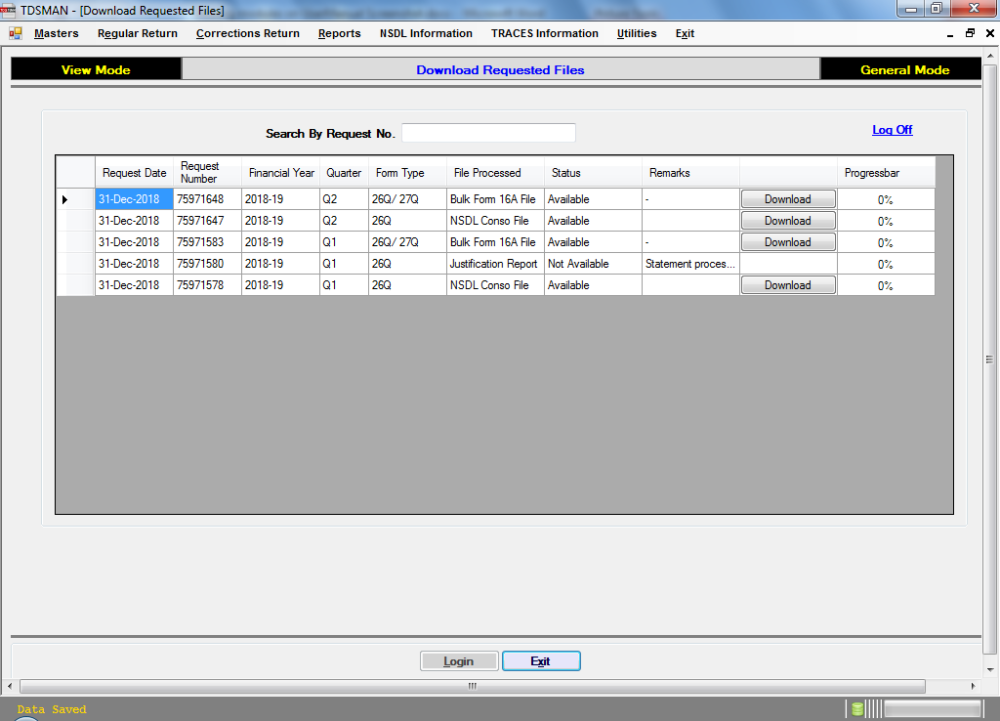Click the green database icon in the status bar
The width and height of the screenshot is (1000, 721).
pyautogui.click(x=857, y=708)
